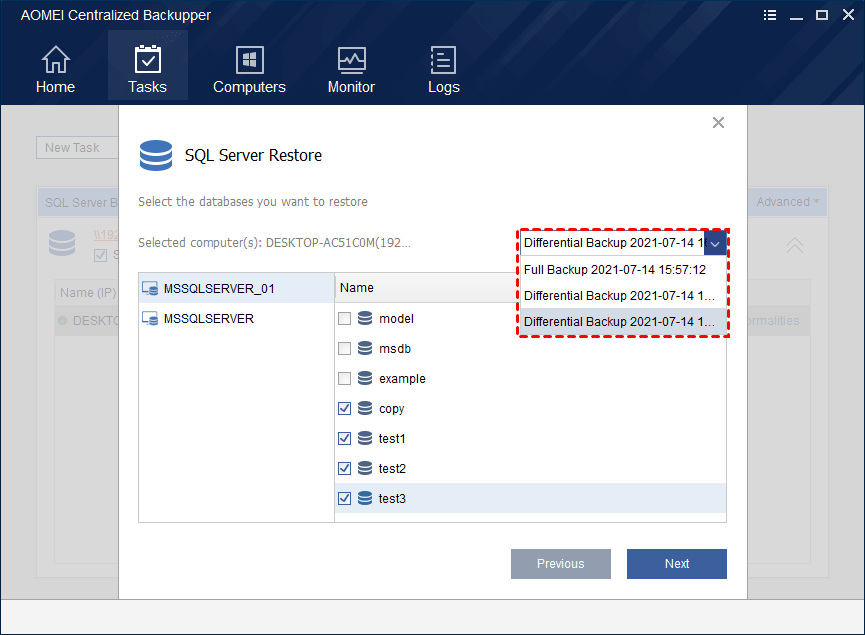The image size is (865, 635).
Task: Open the Home tab icon
Action: click(56, 59)
